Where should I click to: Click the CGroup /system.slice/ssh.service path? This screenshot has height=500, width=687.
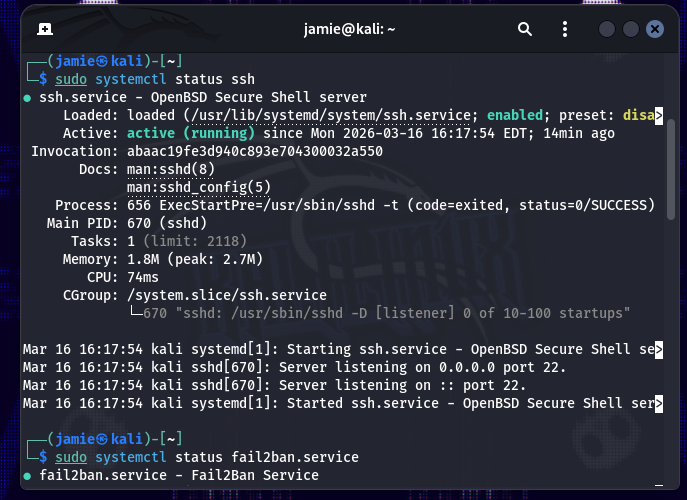(227, 295)
